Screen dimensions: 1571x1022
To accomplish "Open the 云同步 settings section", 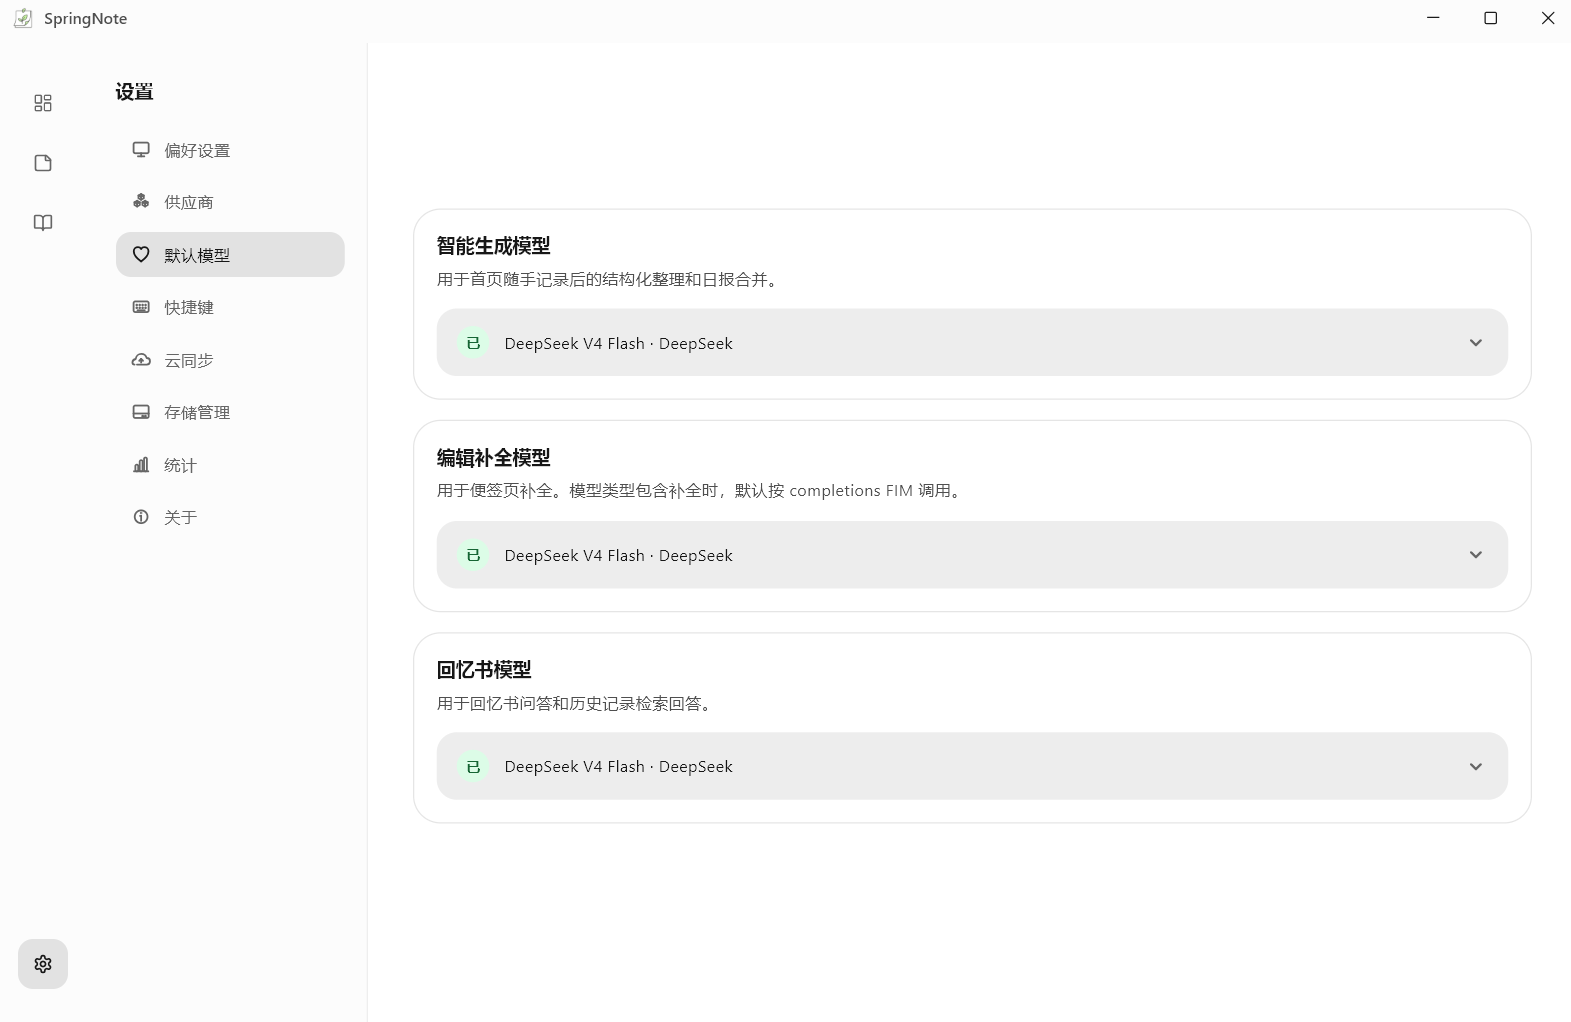I will (x=230, y=360).
